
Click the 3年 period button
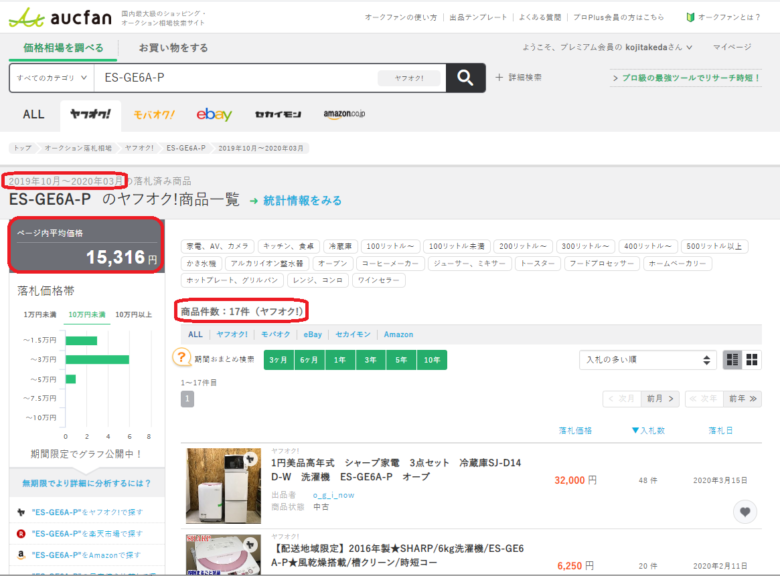point(371,360)
